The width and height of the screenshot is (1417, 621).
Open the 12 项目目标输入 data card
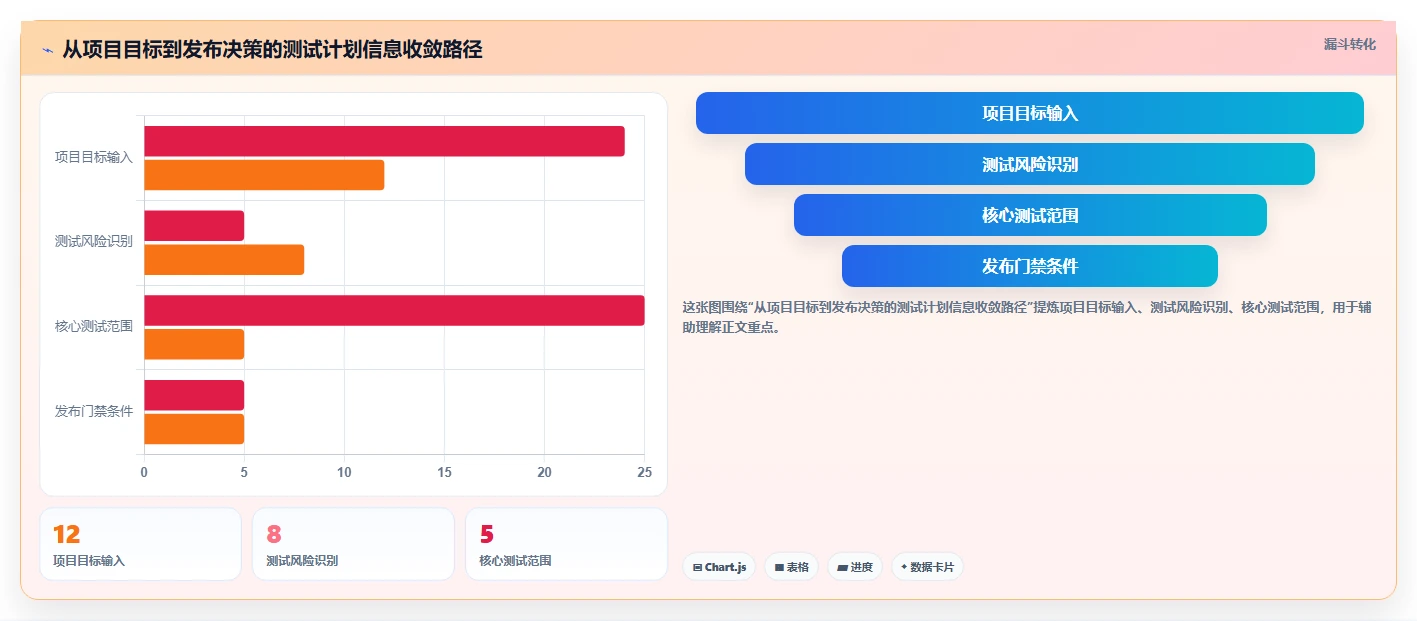tap(141, 544)
